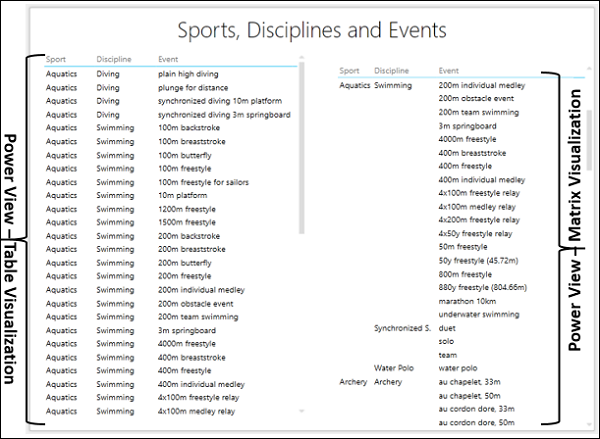
Task: Click the duet event in matrix
Action: [448, 328]
